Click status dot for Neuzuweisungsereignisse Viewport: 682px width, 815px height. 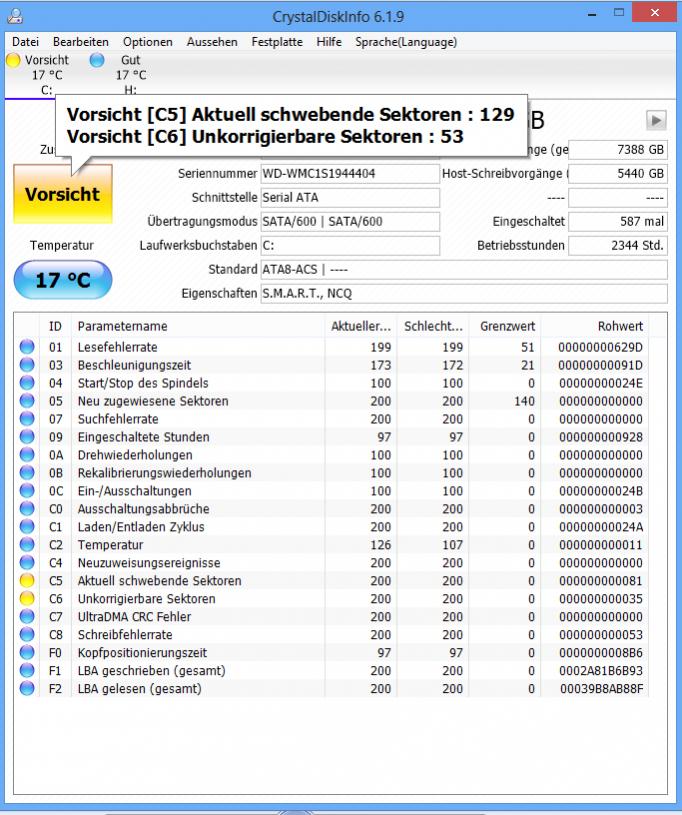click(x=27, y=562)
